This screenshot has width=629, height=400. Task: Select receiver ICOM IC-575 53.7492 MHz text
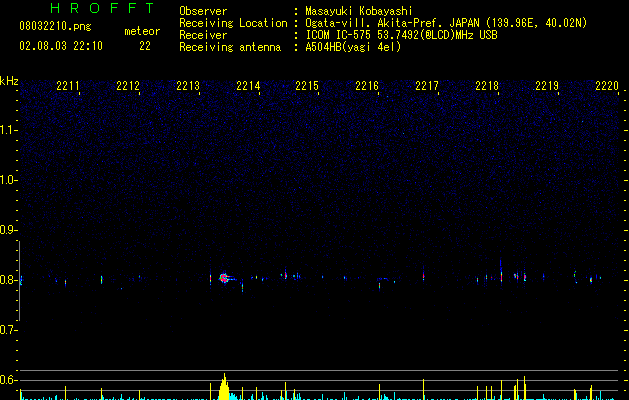click(401, 35)
